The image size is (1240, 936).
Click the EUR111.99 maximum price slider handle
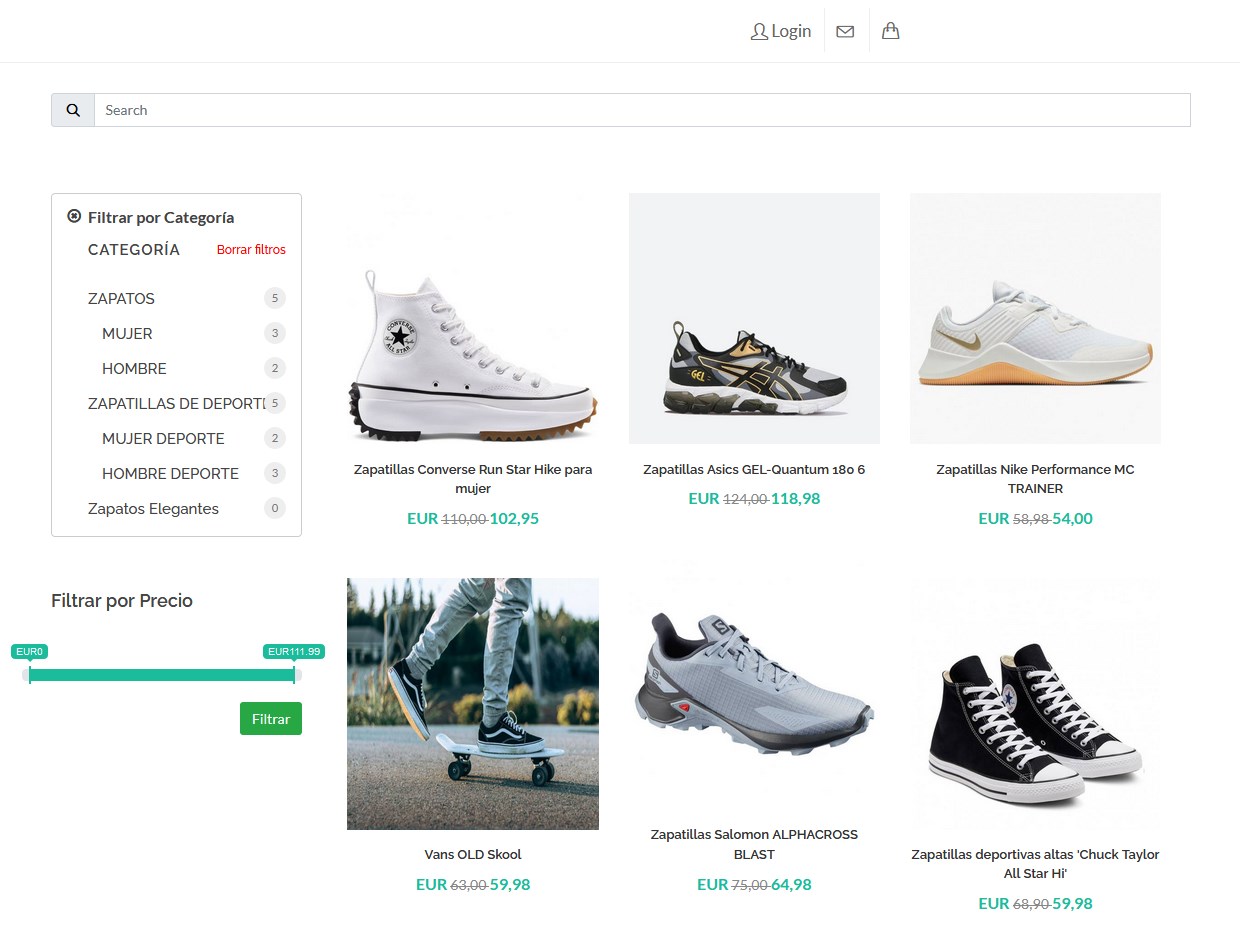pos(294,675)
